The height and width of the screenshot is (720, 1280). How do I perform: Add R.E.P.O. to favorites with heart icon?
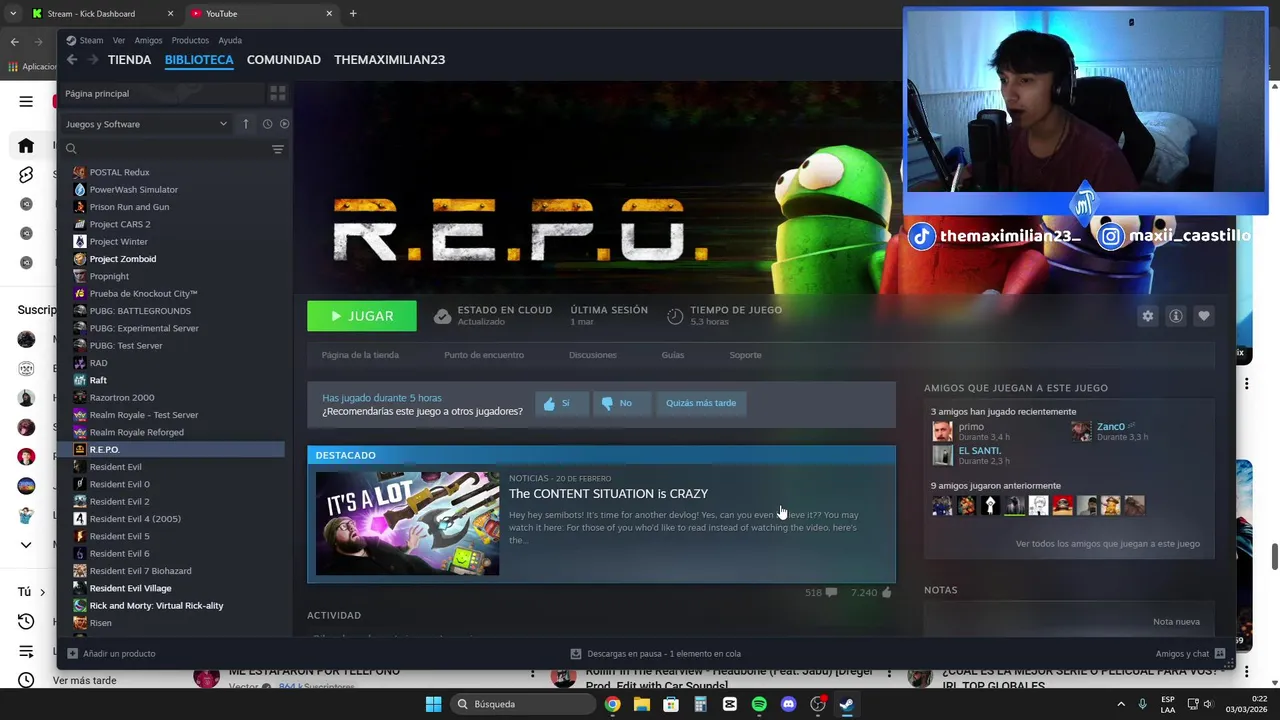pos(1204,316)
